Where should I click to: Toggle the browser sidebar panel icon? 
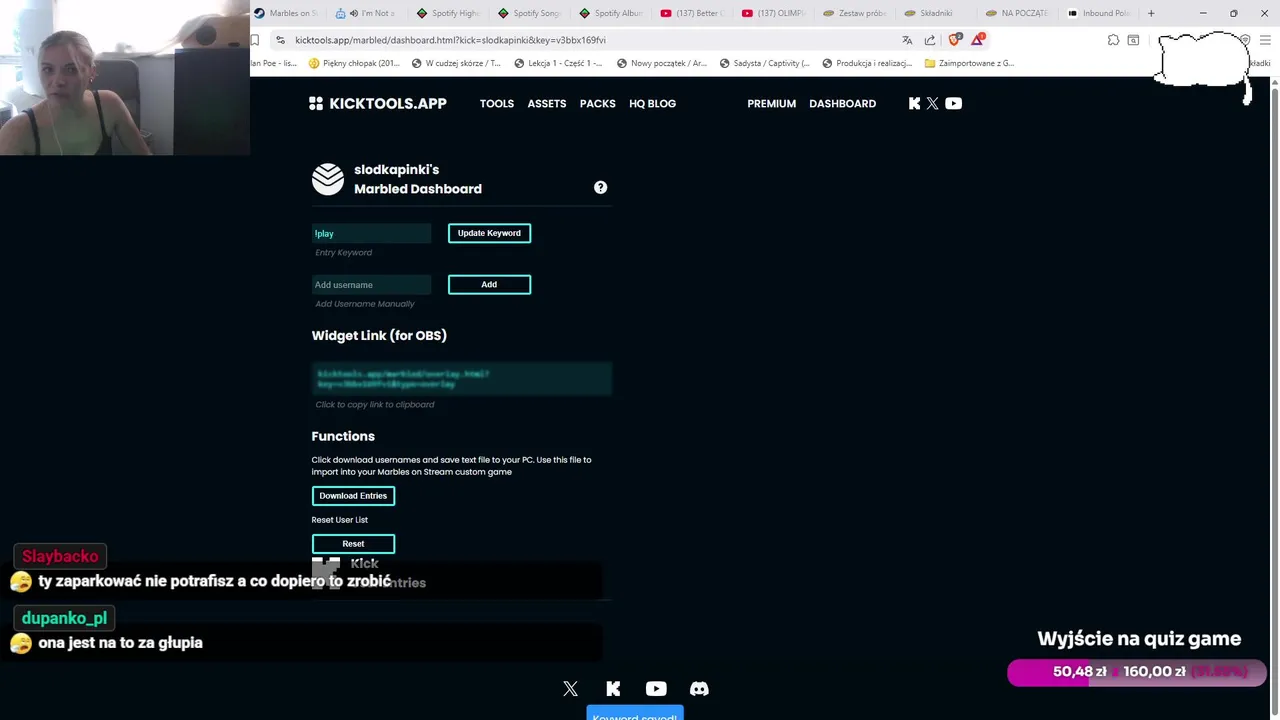(1133, 40)
